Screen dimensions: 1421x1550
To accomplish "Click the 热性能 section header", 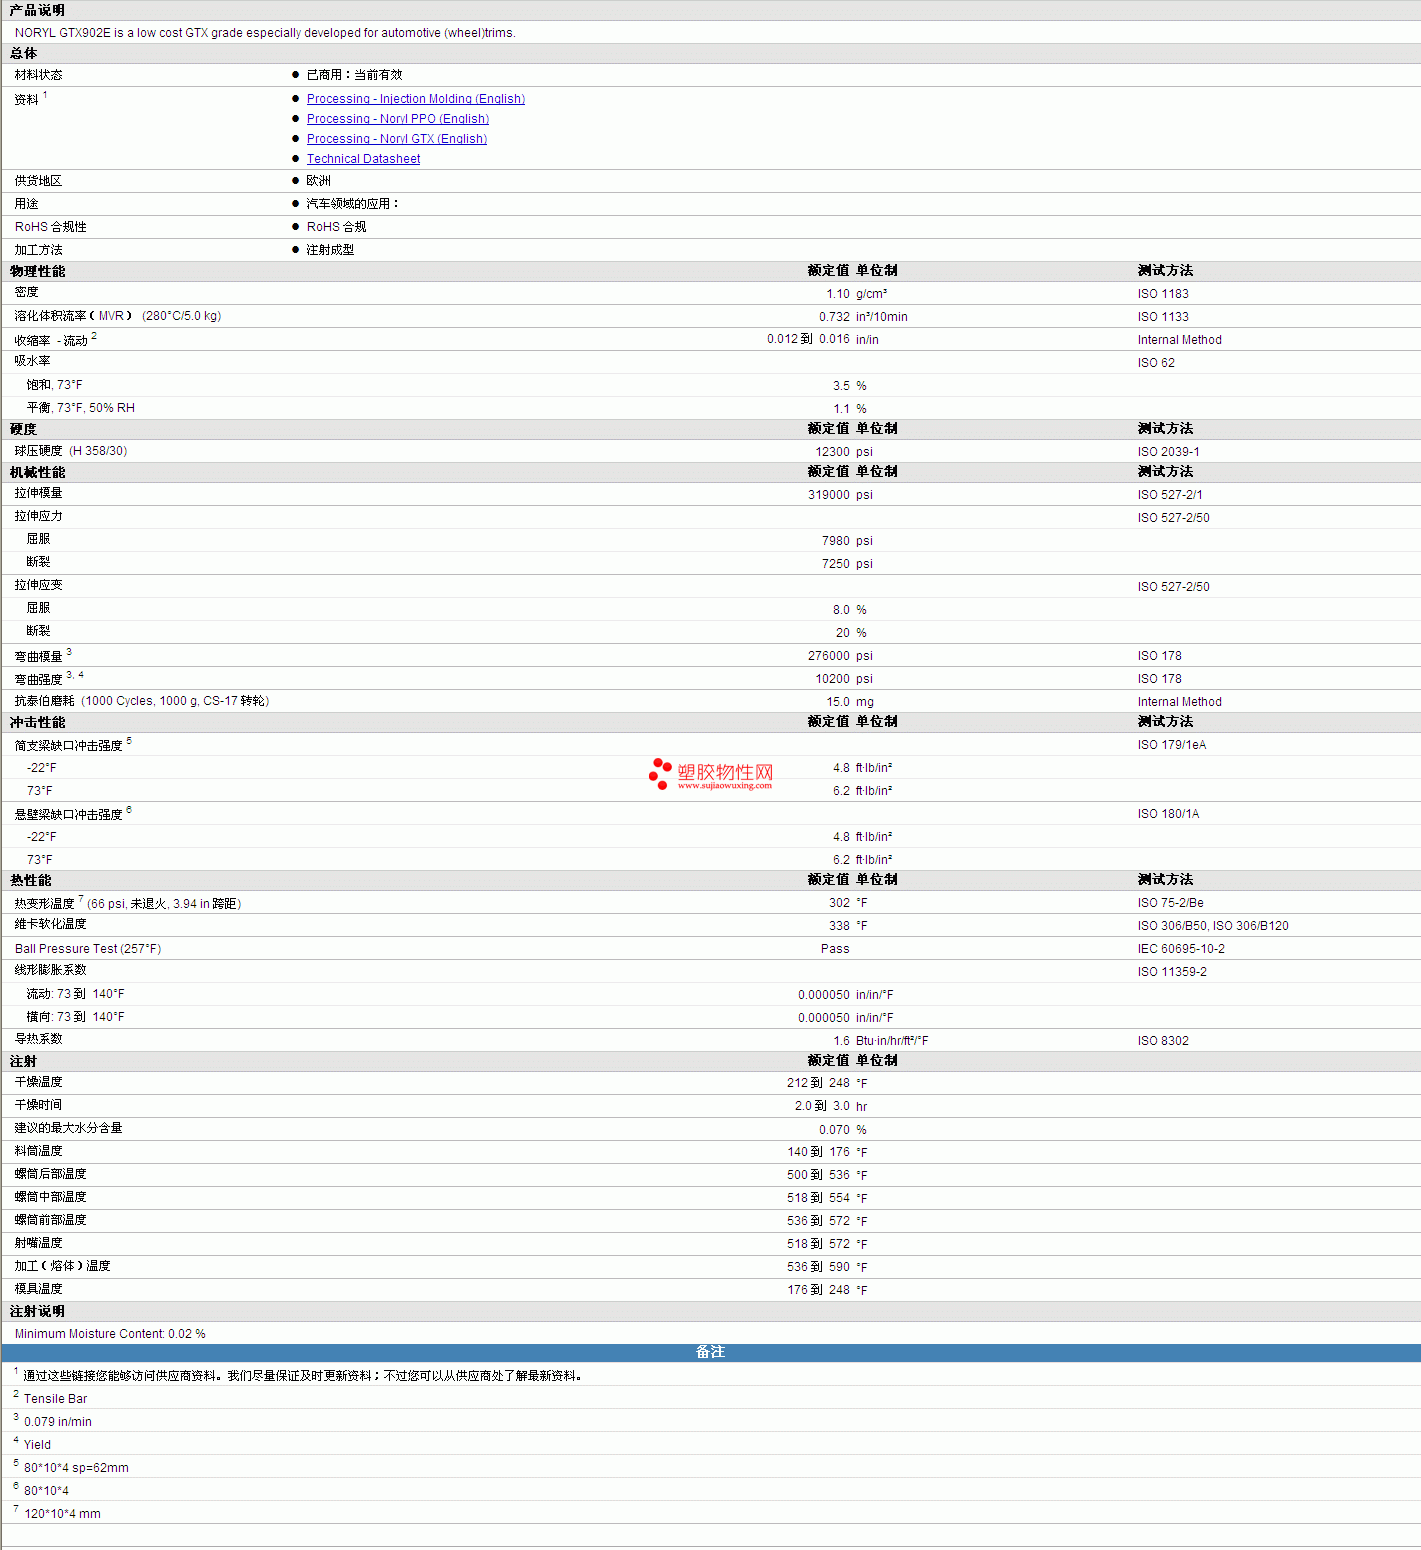I will [x=30, y=880].
